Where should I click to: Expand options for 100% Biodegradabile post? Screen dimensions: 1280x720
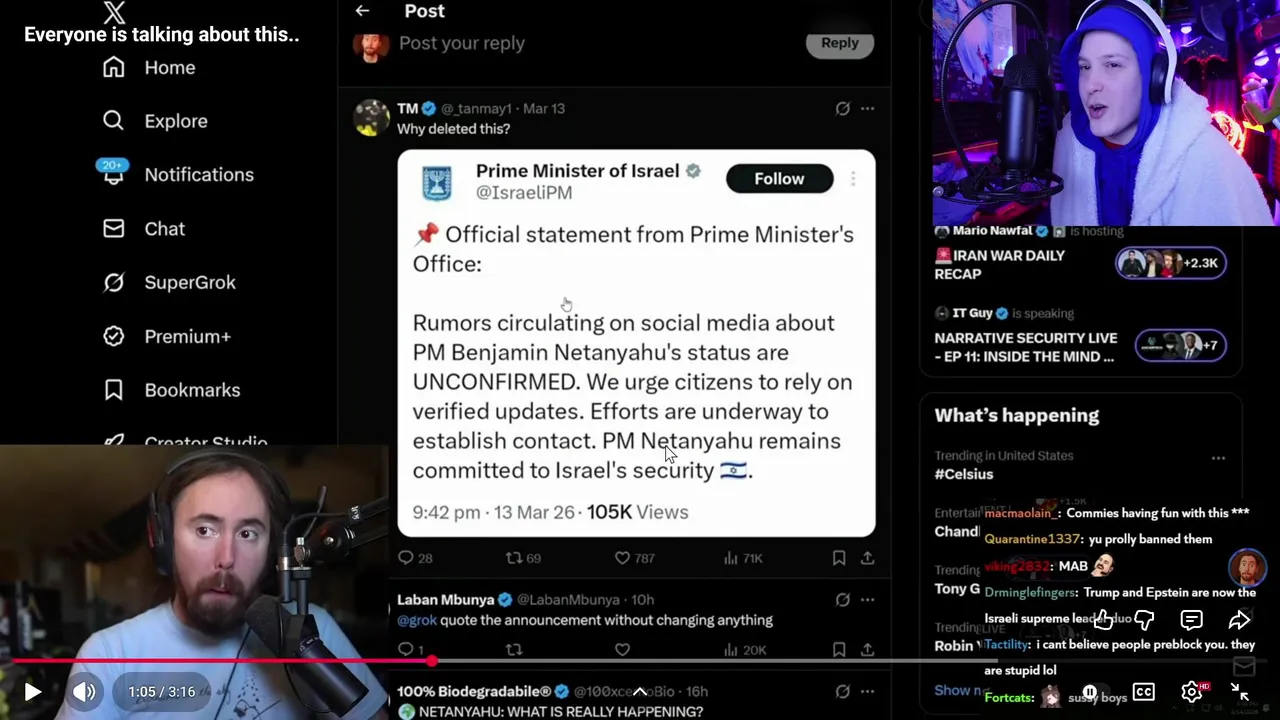(867, 691)
